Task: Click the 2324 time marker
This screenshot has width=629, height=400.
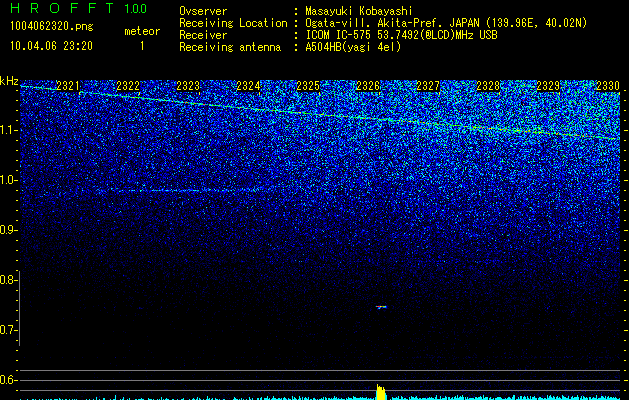Action: click(x=248, y=86)
